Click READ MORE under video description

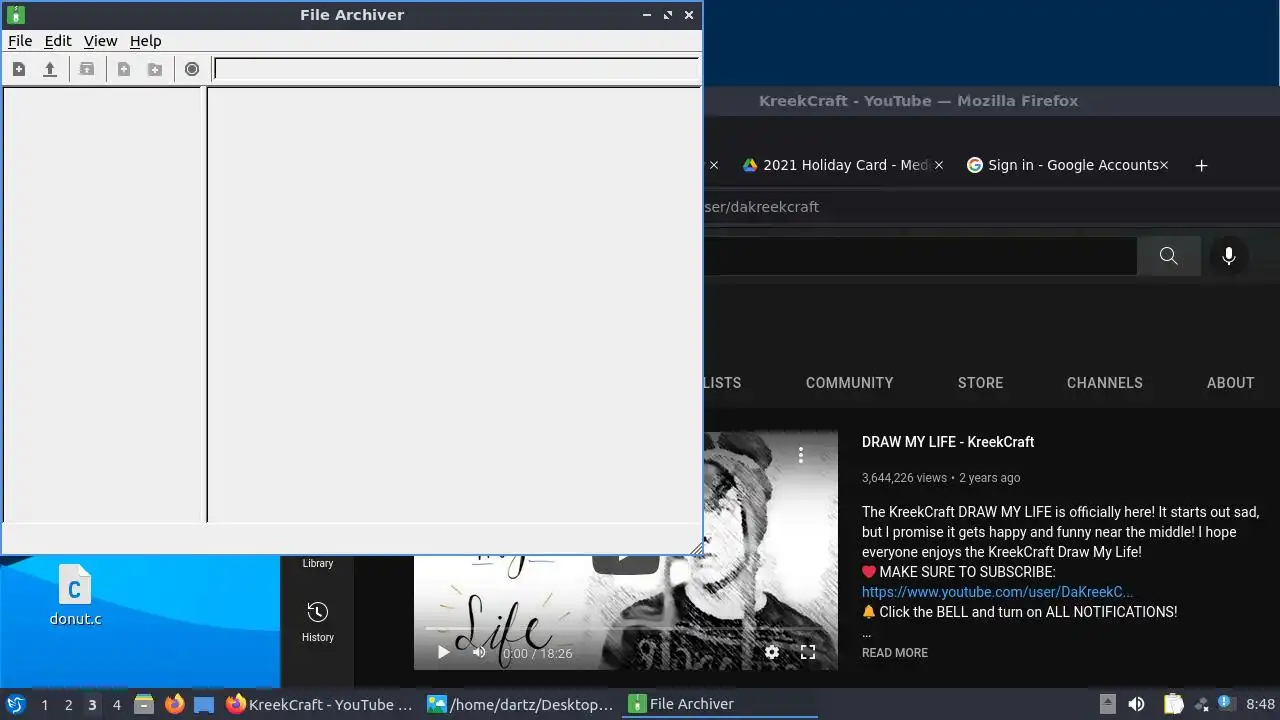tap(895, 653)
